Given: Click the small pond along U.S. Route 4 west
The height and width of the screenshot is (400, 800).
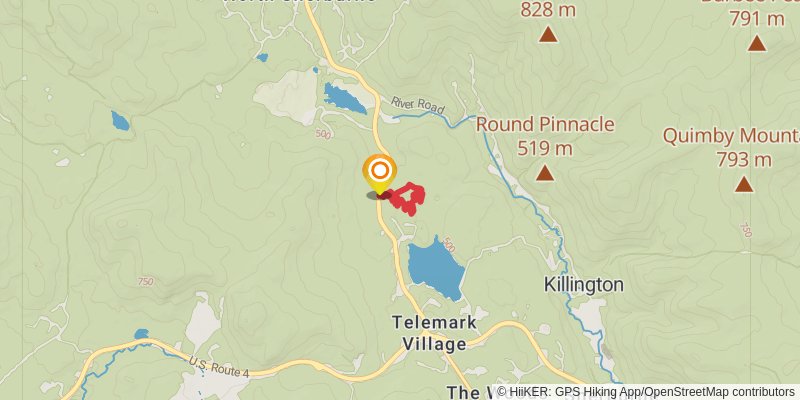Looking at the screenshot, I should pos(141,334).
